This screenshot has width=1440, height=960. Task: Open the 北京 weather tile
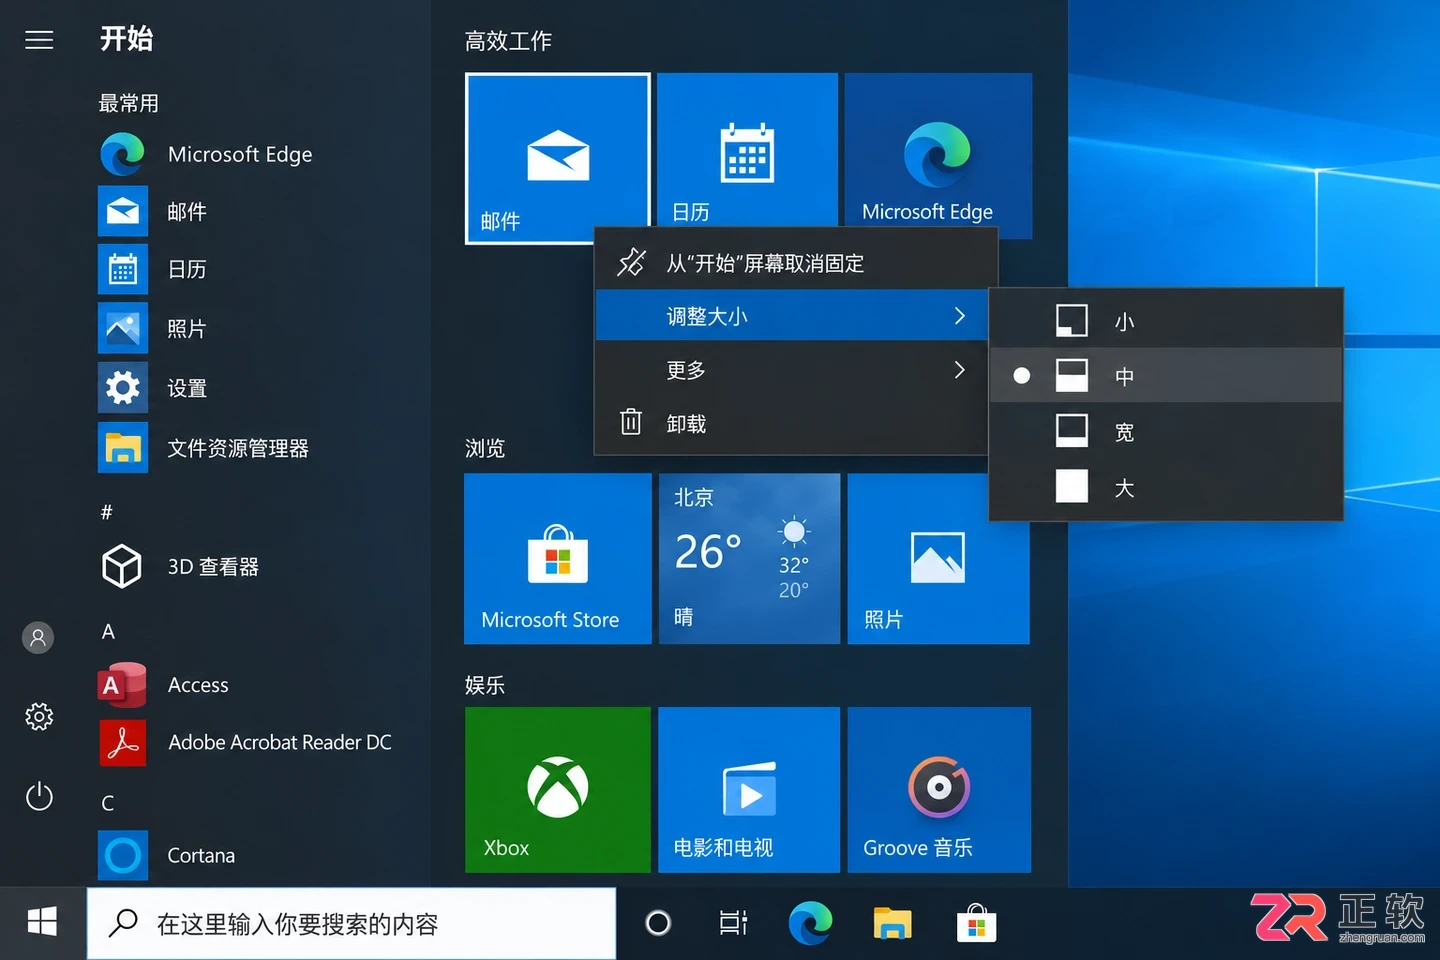pos(749,558)
